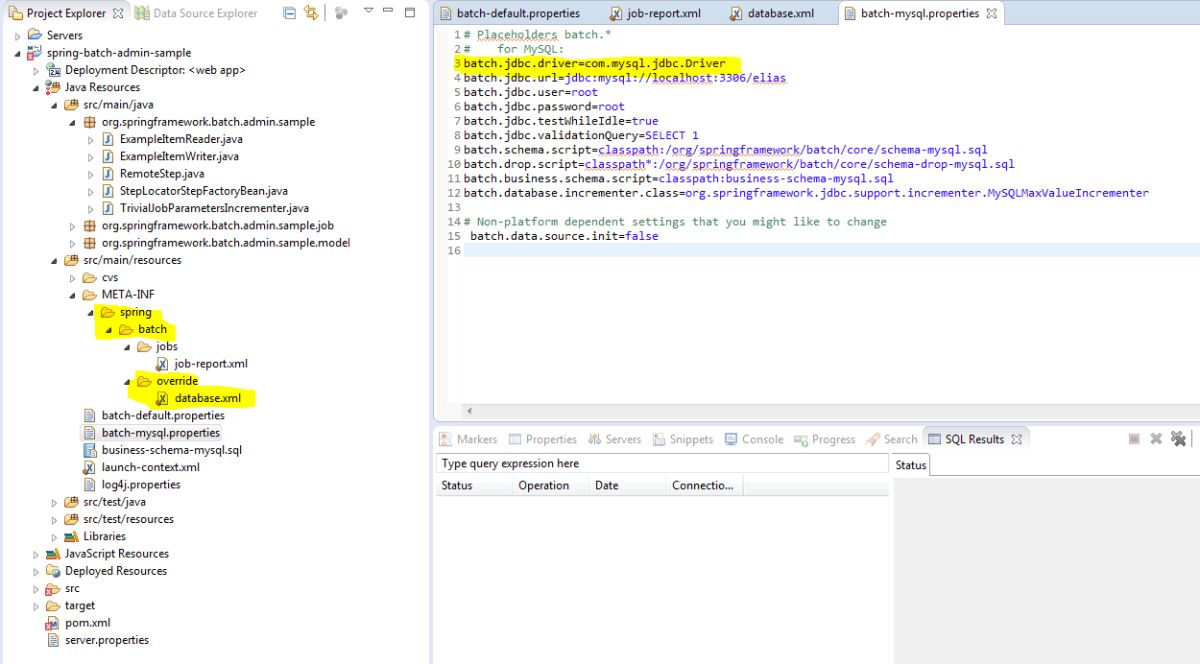Click Terminate icon in SQL Results toolbar

click(x=1134, y=439)
